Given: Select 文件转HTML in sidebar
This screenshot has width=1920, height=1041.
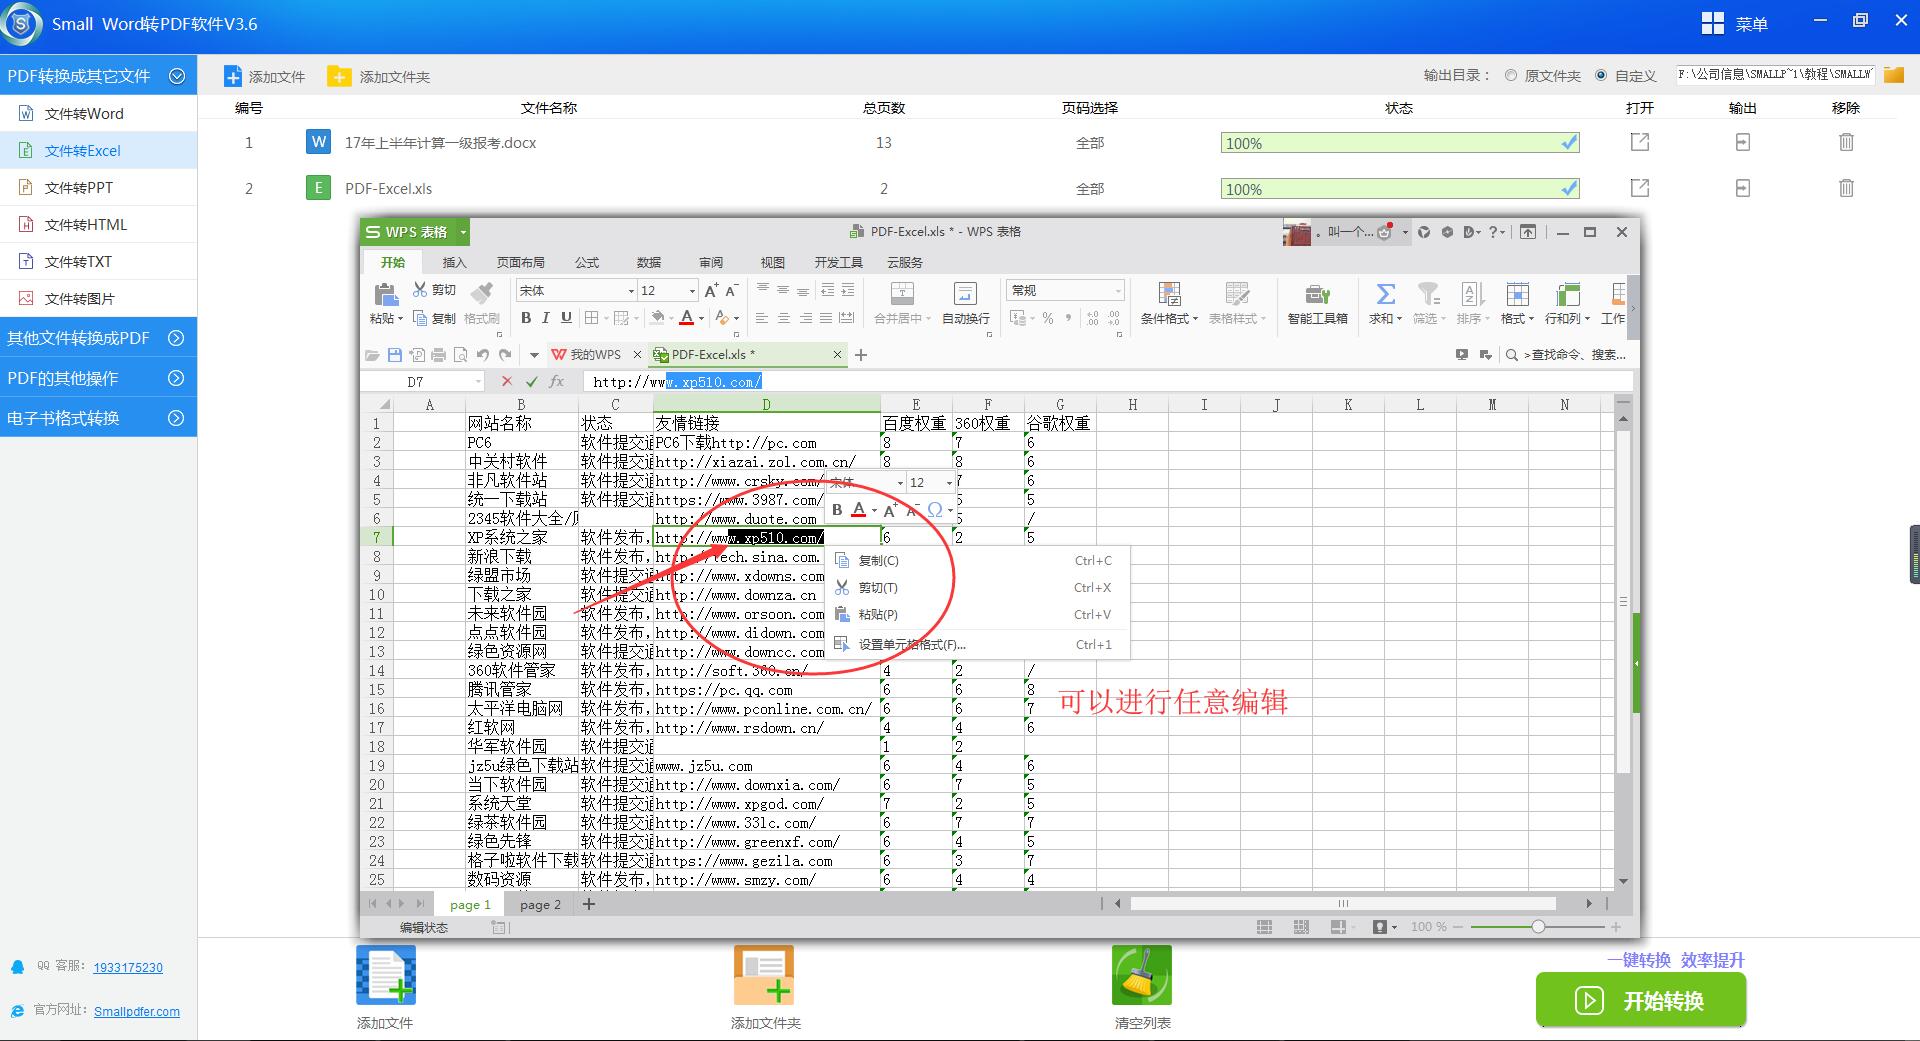Looking at the screenshot, I should point(98,224).
